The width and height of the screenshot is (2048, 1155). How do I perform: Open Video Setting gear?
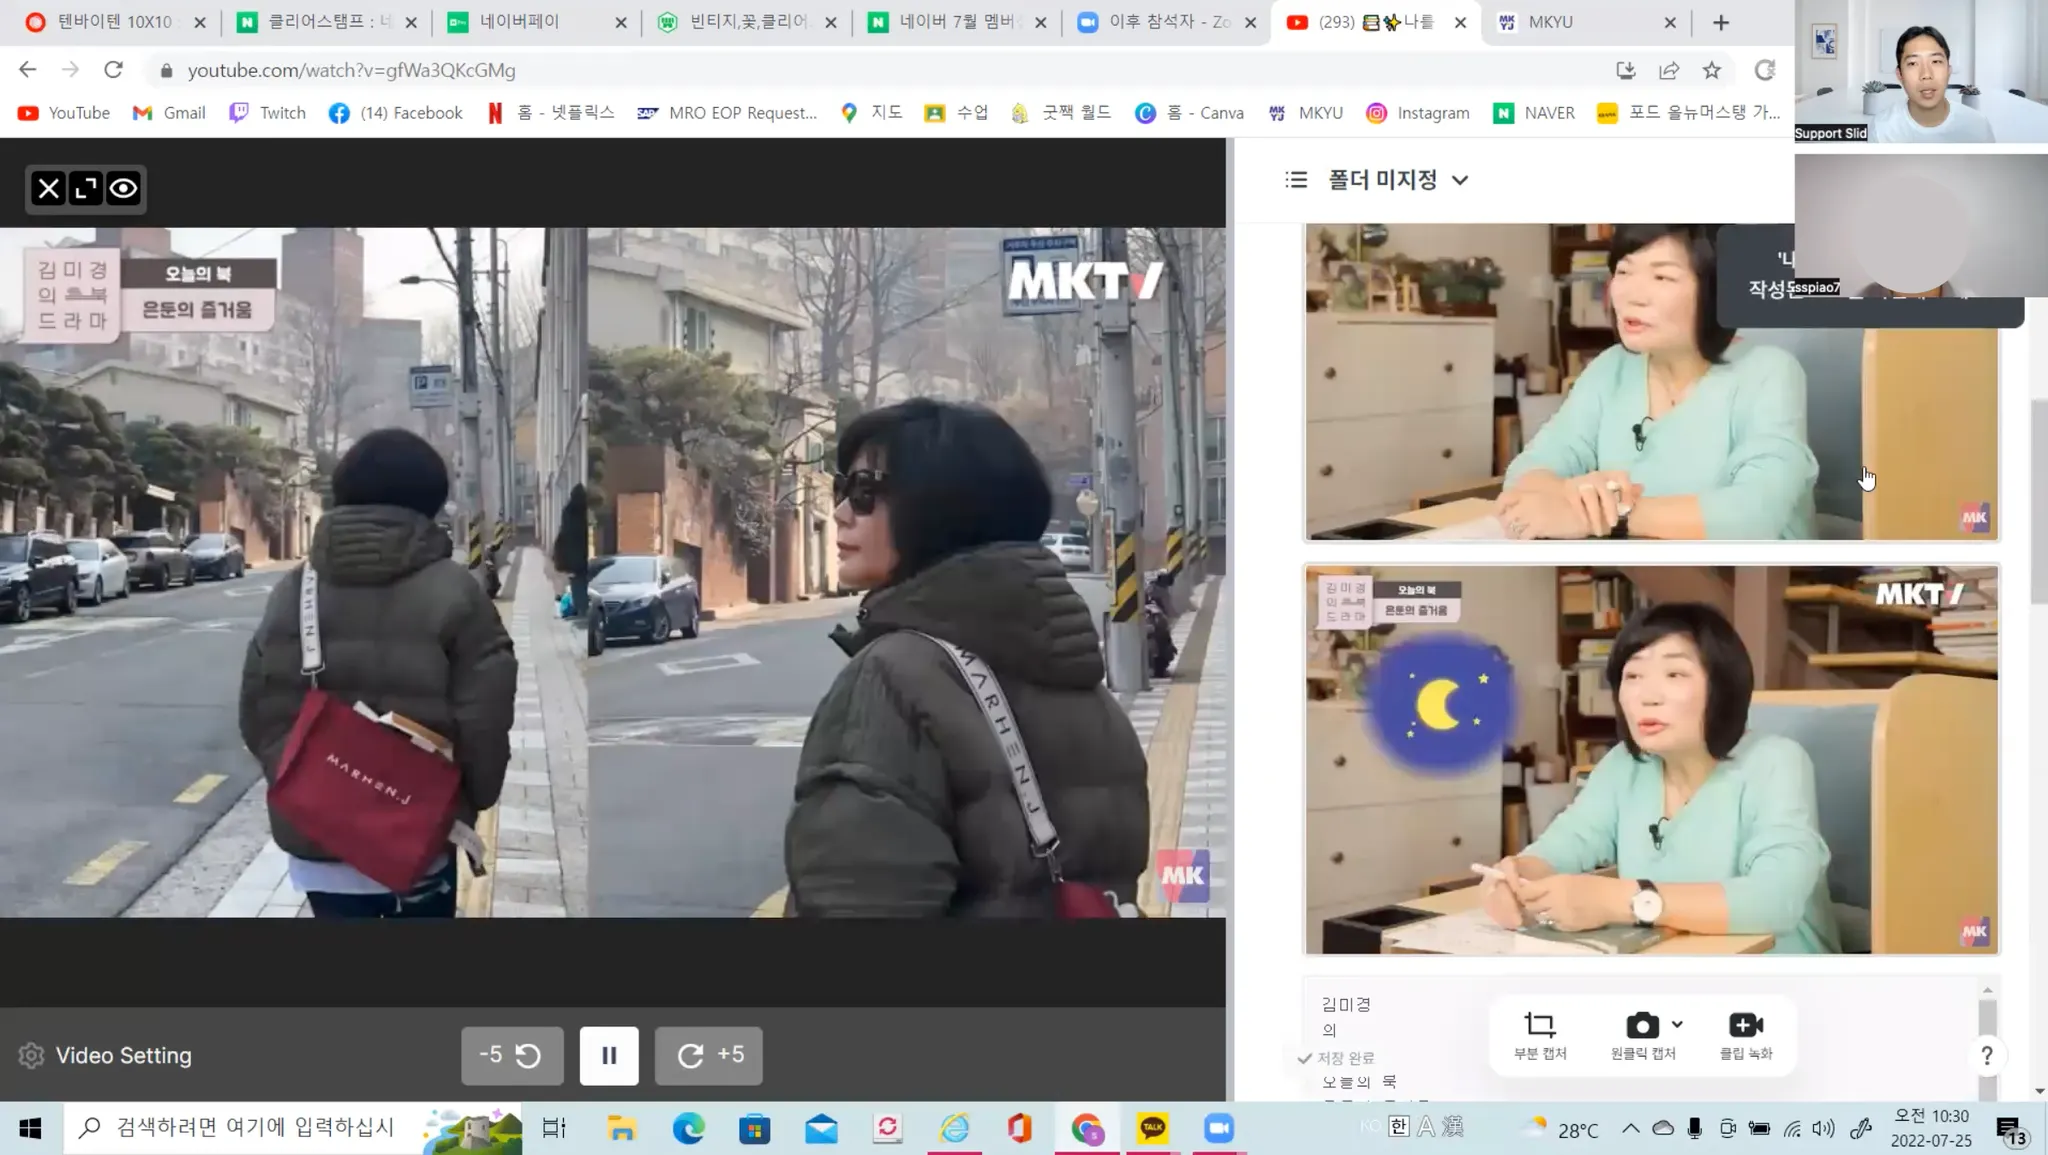click(x=32, y=1056)
